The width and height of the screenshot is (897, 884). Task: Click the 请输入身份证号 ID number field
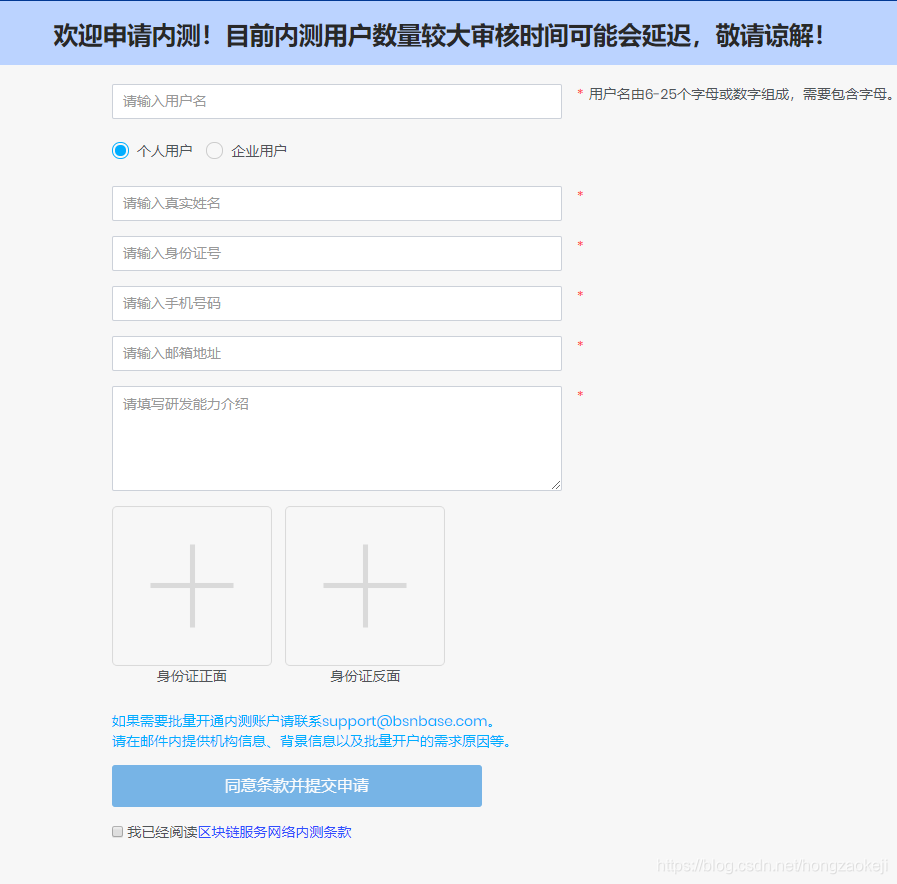pos(336,253)
